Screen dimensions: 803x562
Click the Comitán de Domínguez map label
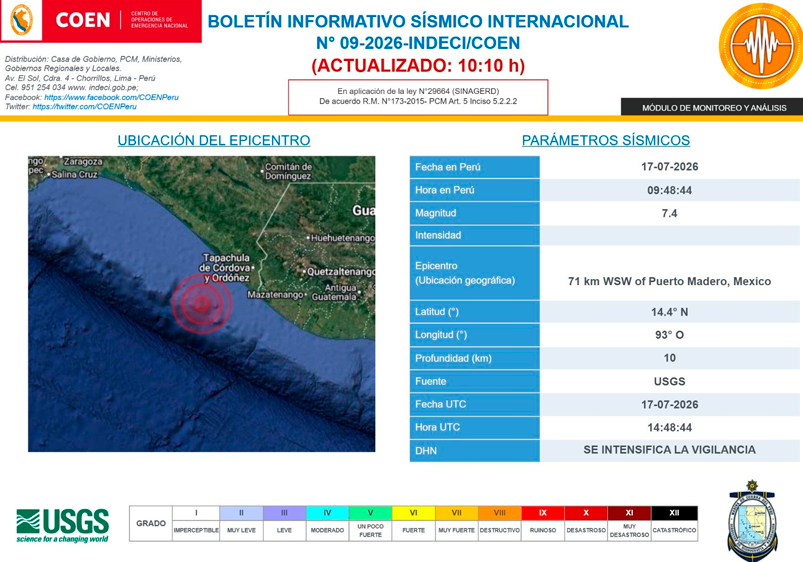click(x=288, y=171)
